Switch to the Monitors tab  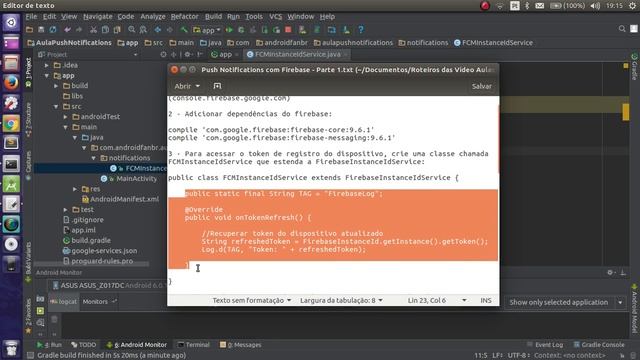pos(95,302)
